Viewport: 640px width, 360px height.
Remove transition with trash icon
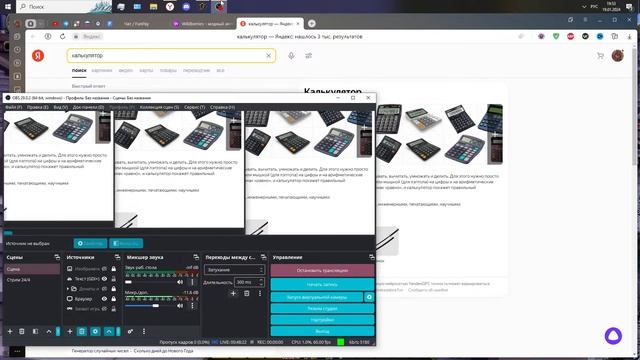click(x=247, y=293)
